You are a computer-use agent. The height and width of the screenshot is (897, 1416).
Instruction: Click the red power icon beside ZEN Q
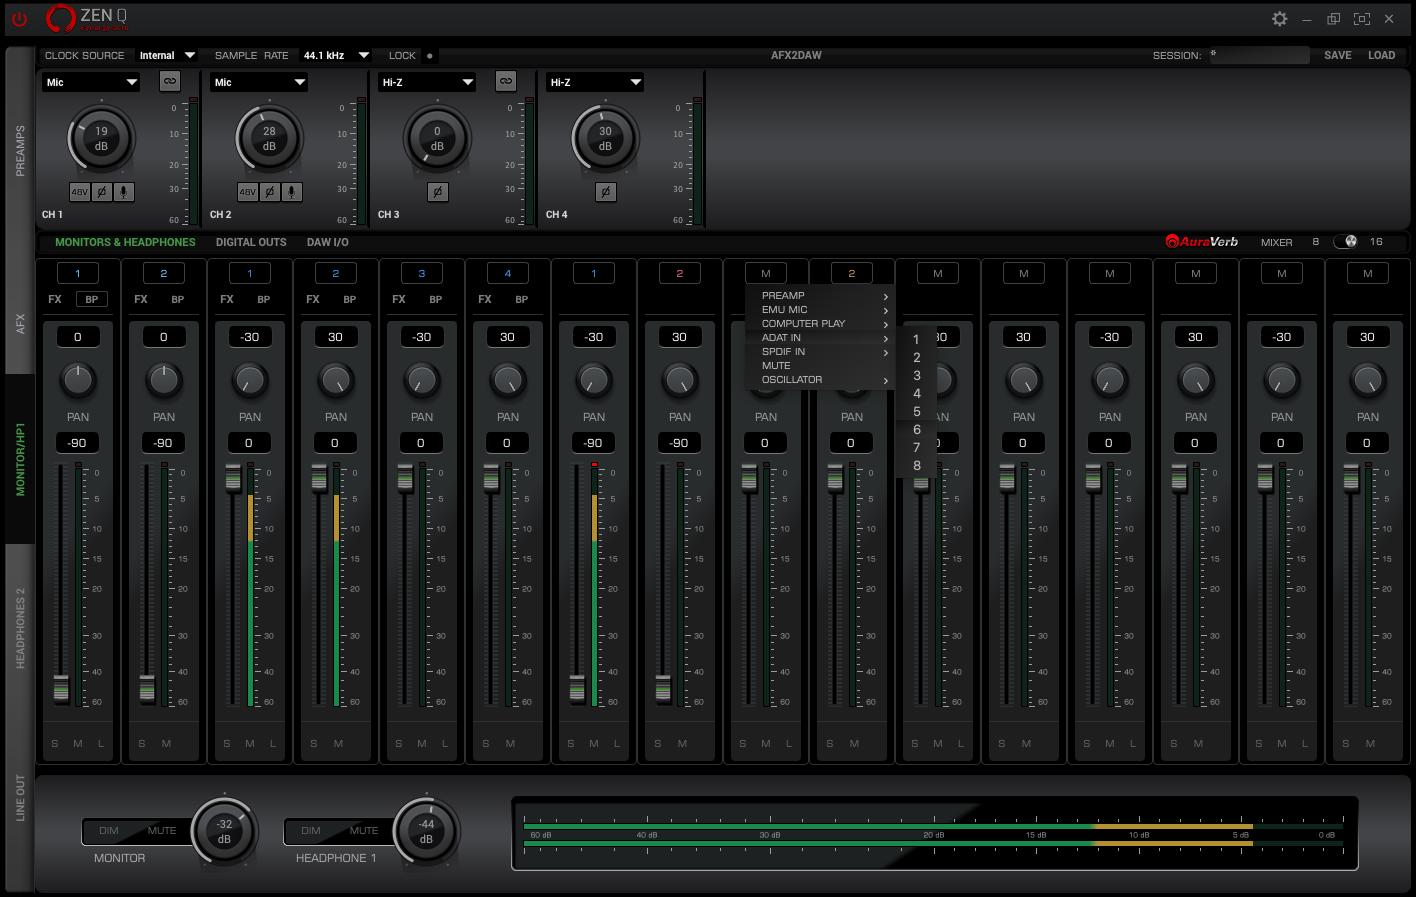point(19,18)
